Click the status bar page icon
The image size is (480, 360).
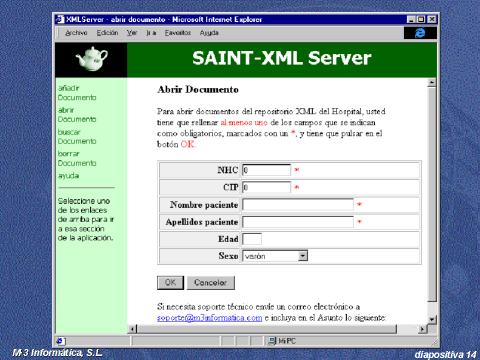pyautogui.click(x=60, y=341)
